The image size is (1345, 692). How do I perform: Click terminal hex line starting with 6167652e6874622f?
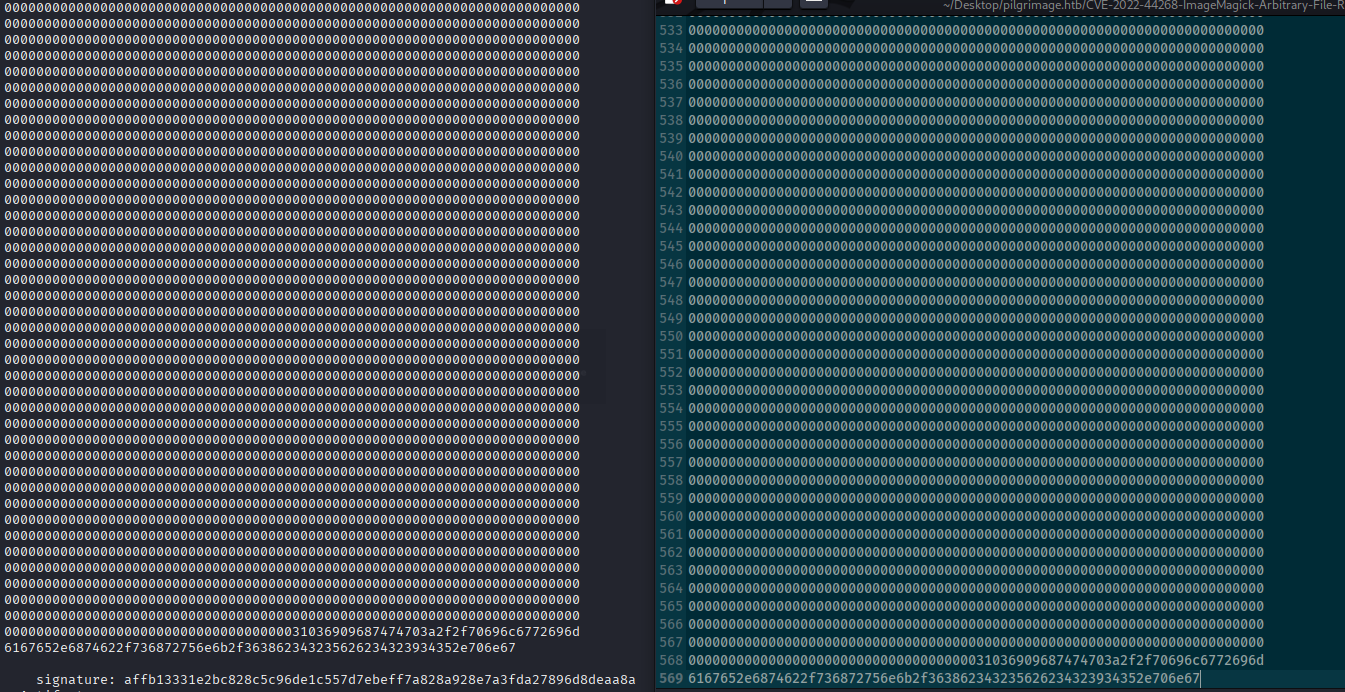pos(260,648)
